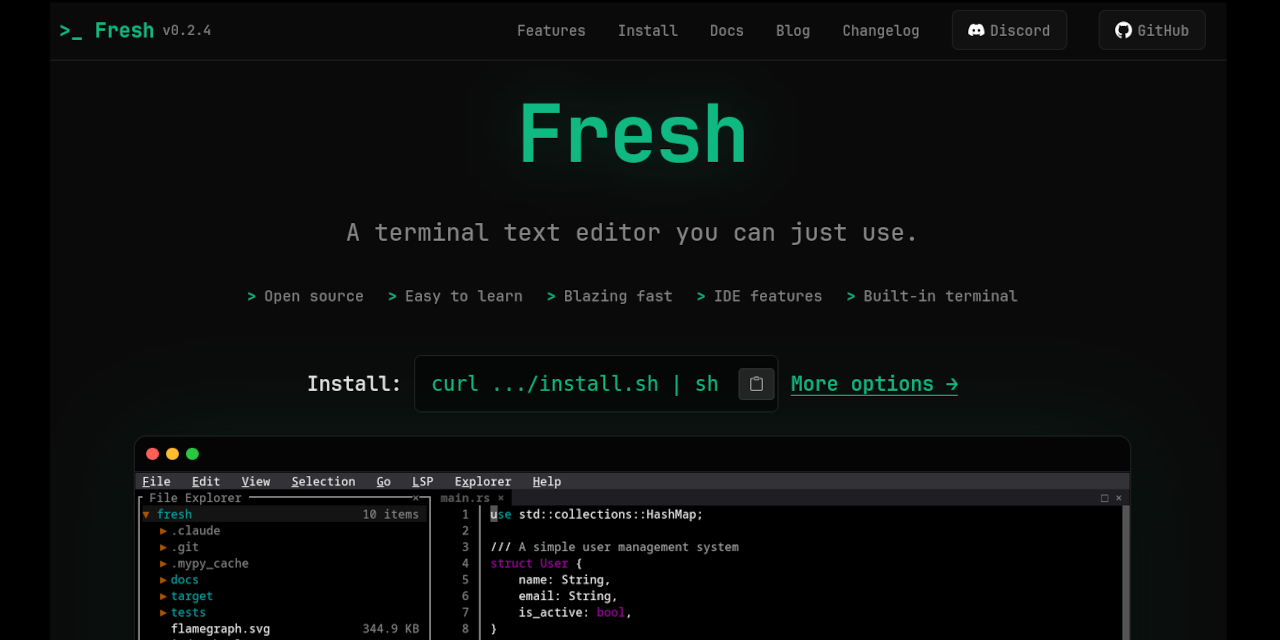This screenshot has height=640, width=1280.
Task: Open the GitHub repository button
Action: (1151, 30)
